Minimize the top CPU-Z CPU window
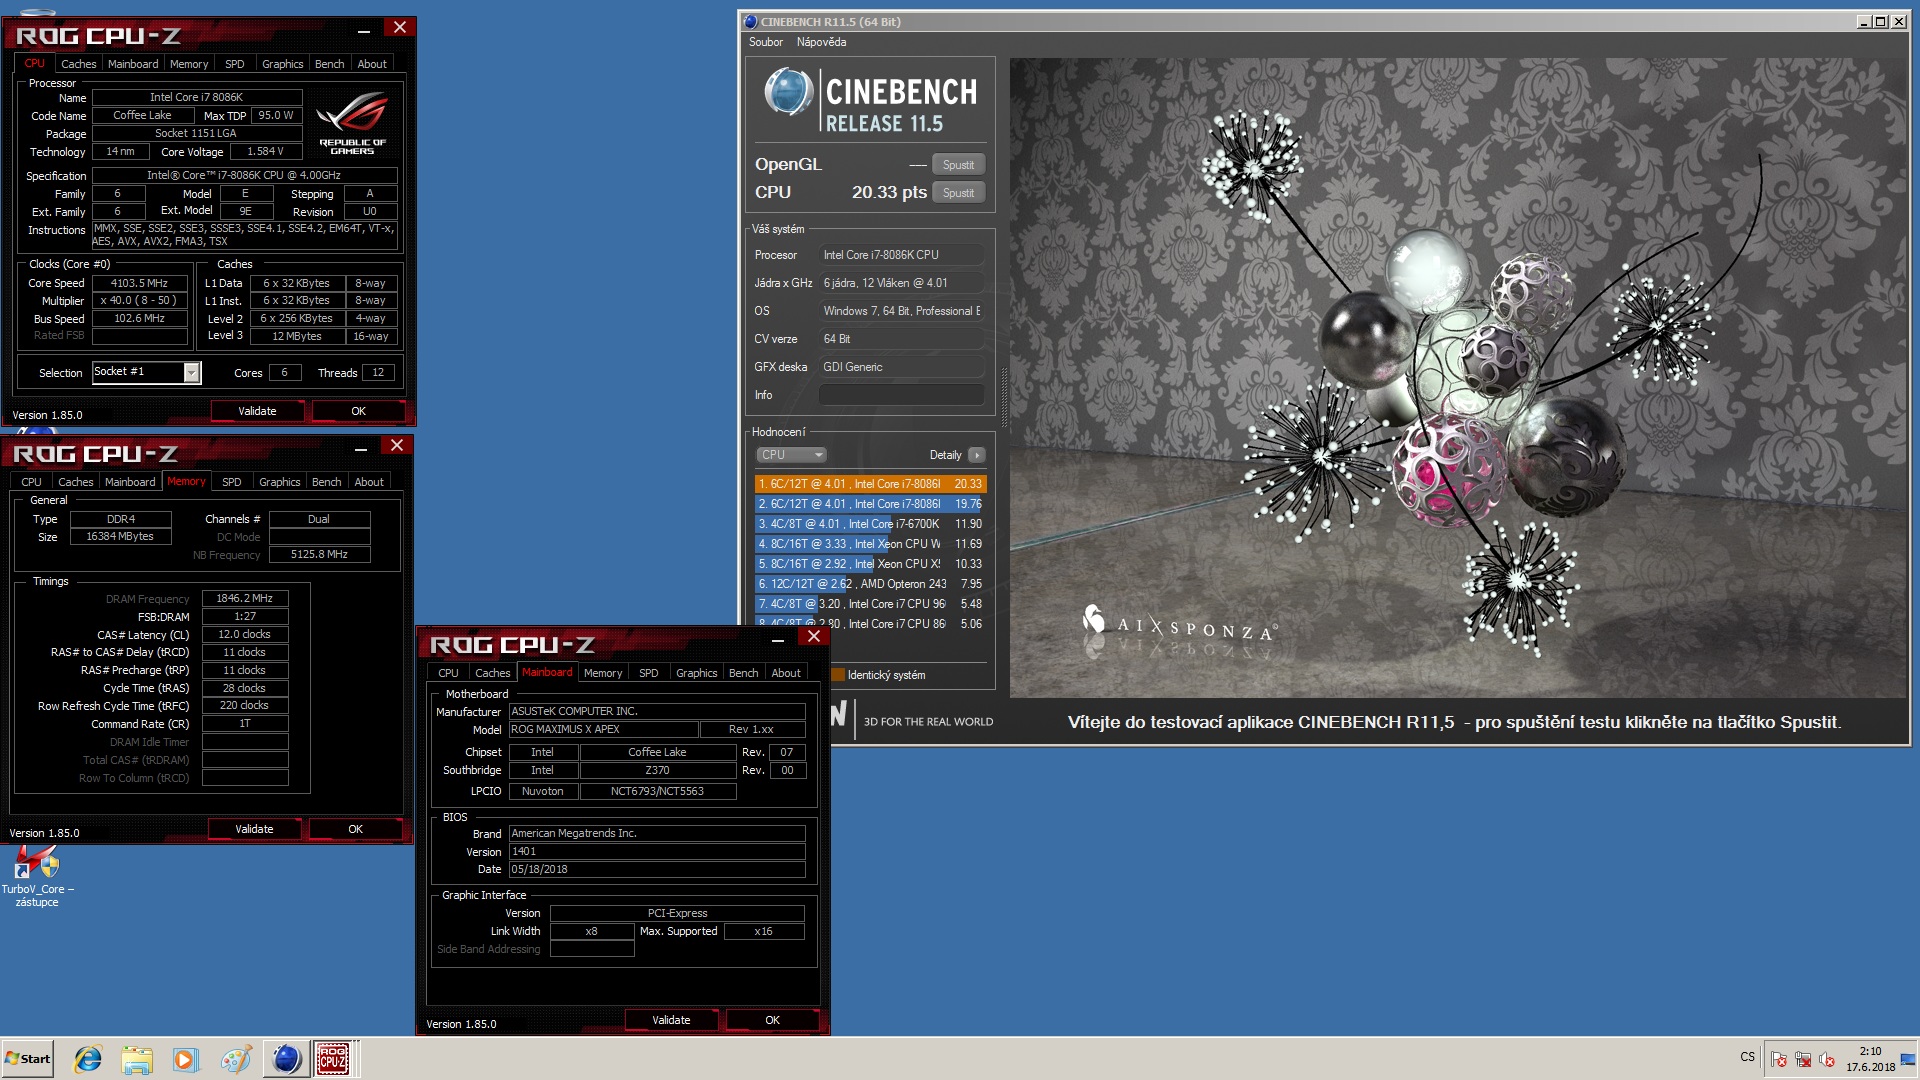 coord(364,29)
